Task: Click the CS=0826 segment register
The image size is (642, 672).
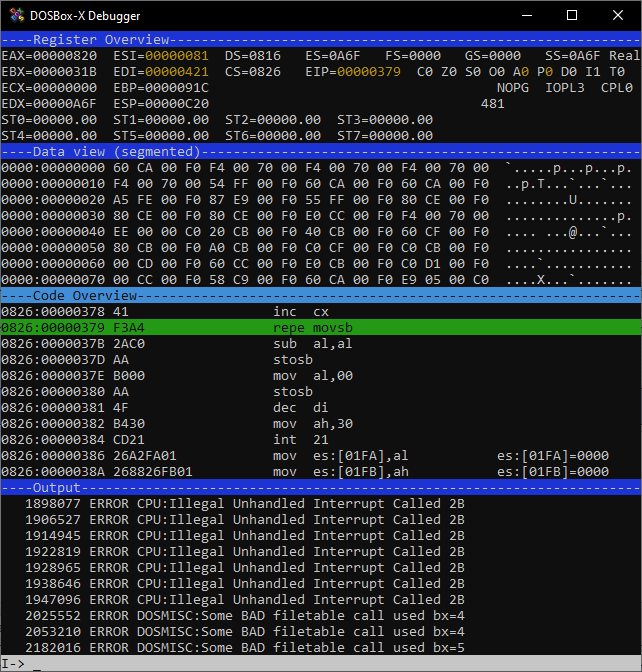Action: coord(253,72)
